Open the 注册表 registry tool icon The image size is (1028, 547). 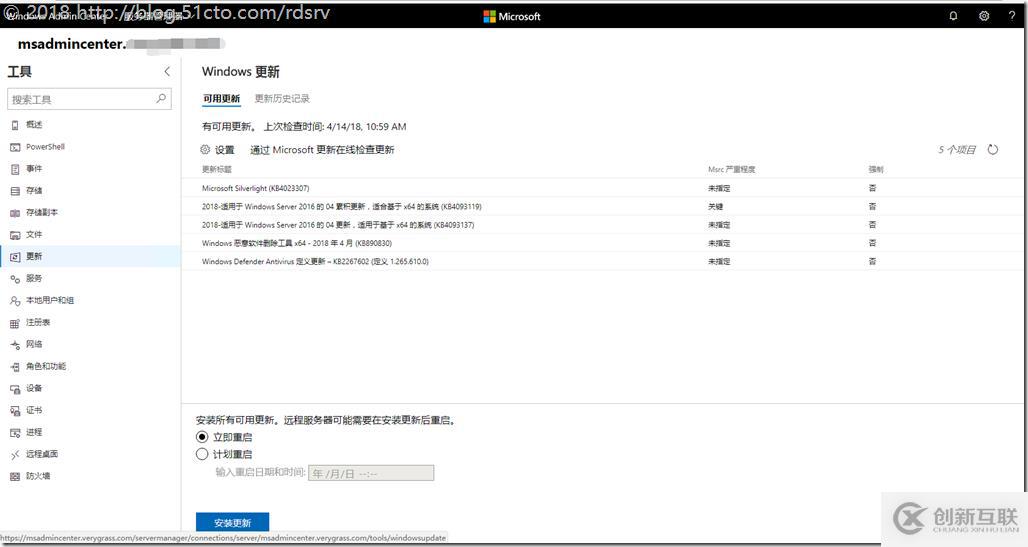coord(15,323)
